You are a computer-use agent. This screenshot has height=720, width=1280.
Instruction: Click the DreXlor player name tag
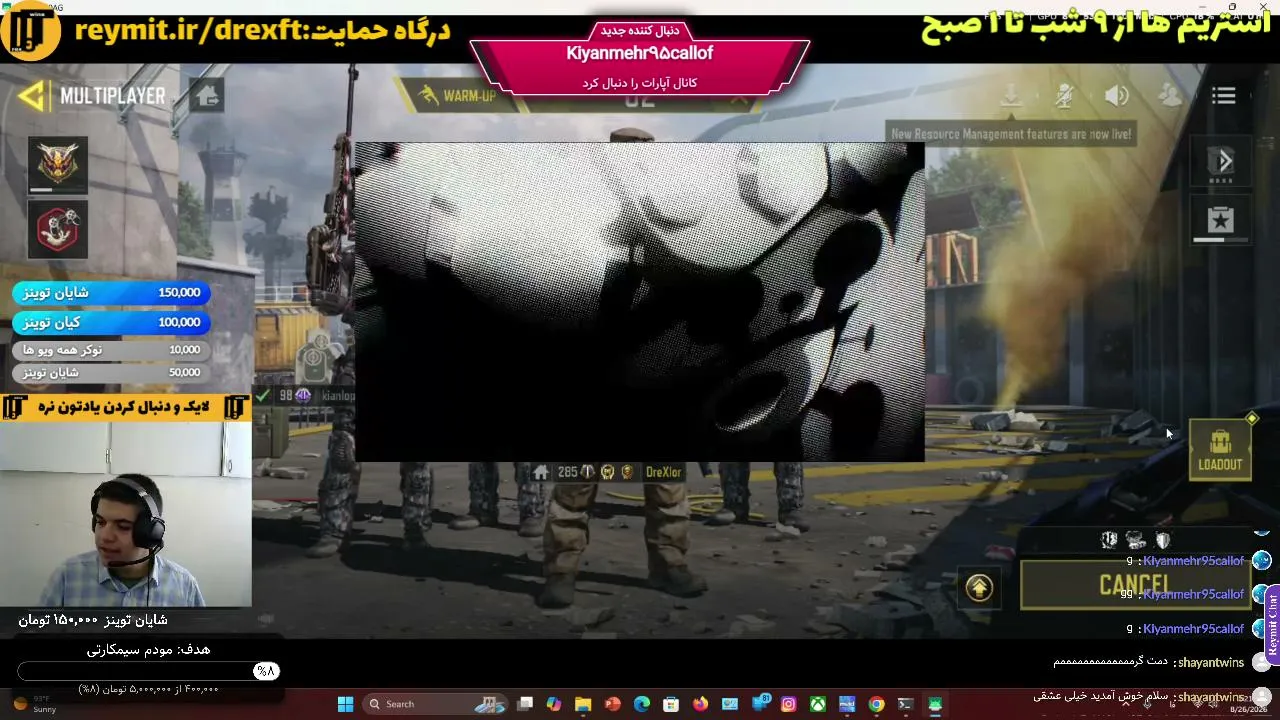click(663, 472)
